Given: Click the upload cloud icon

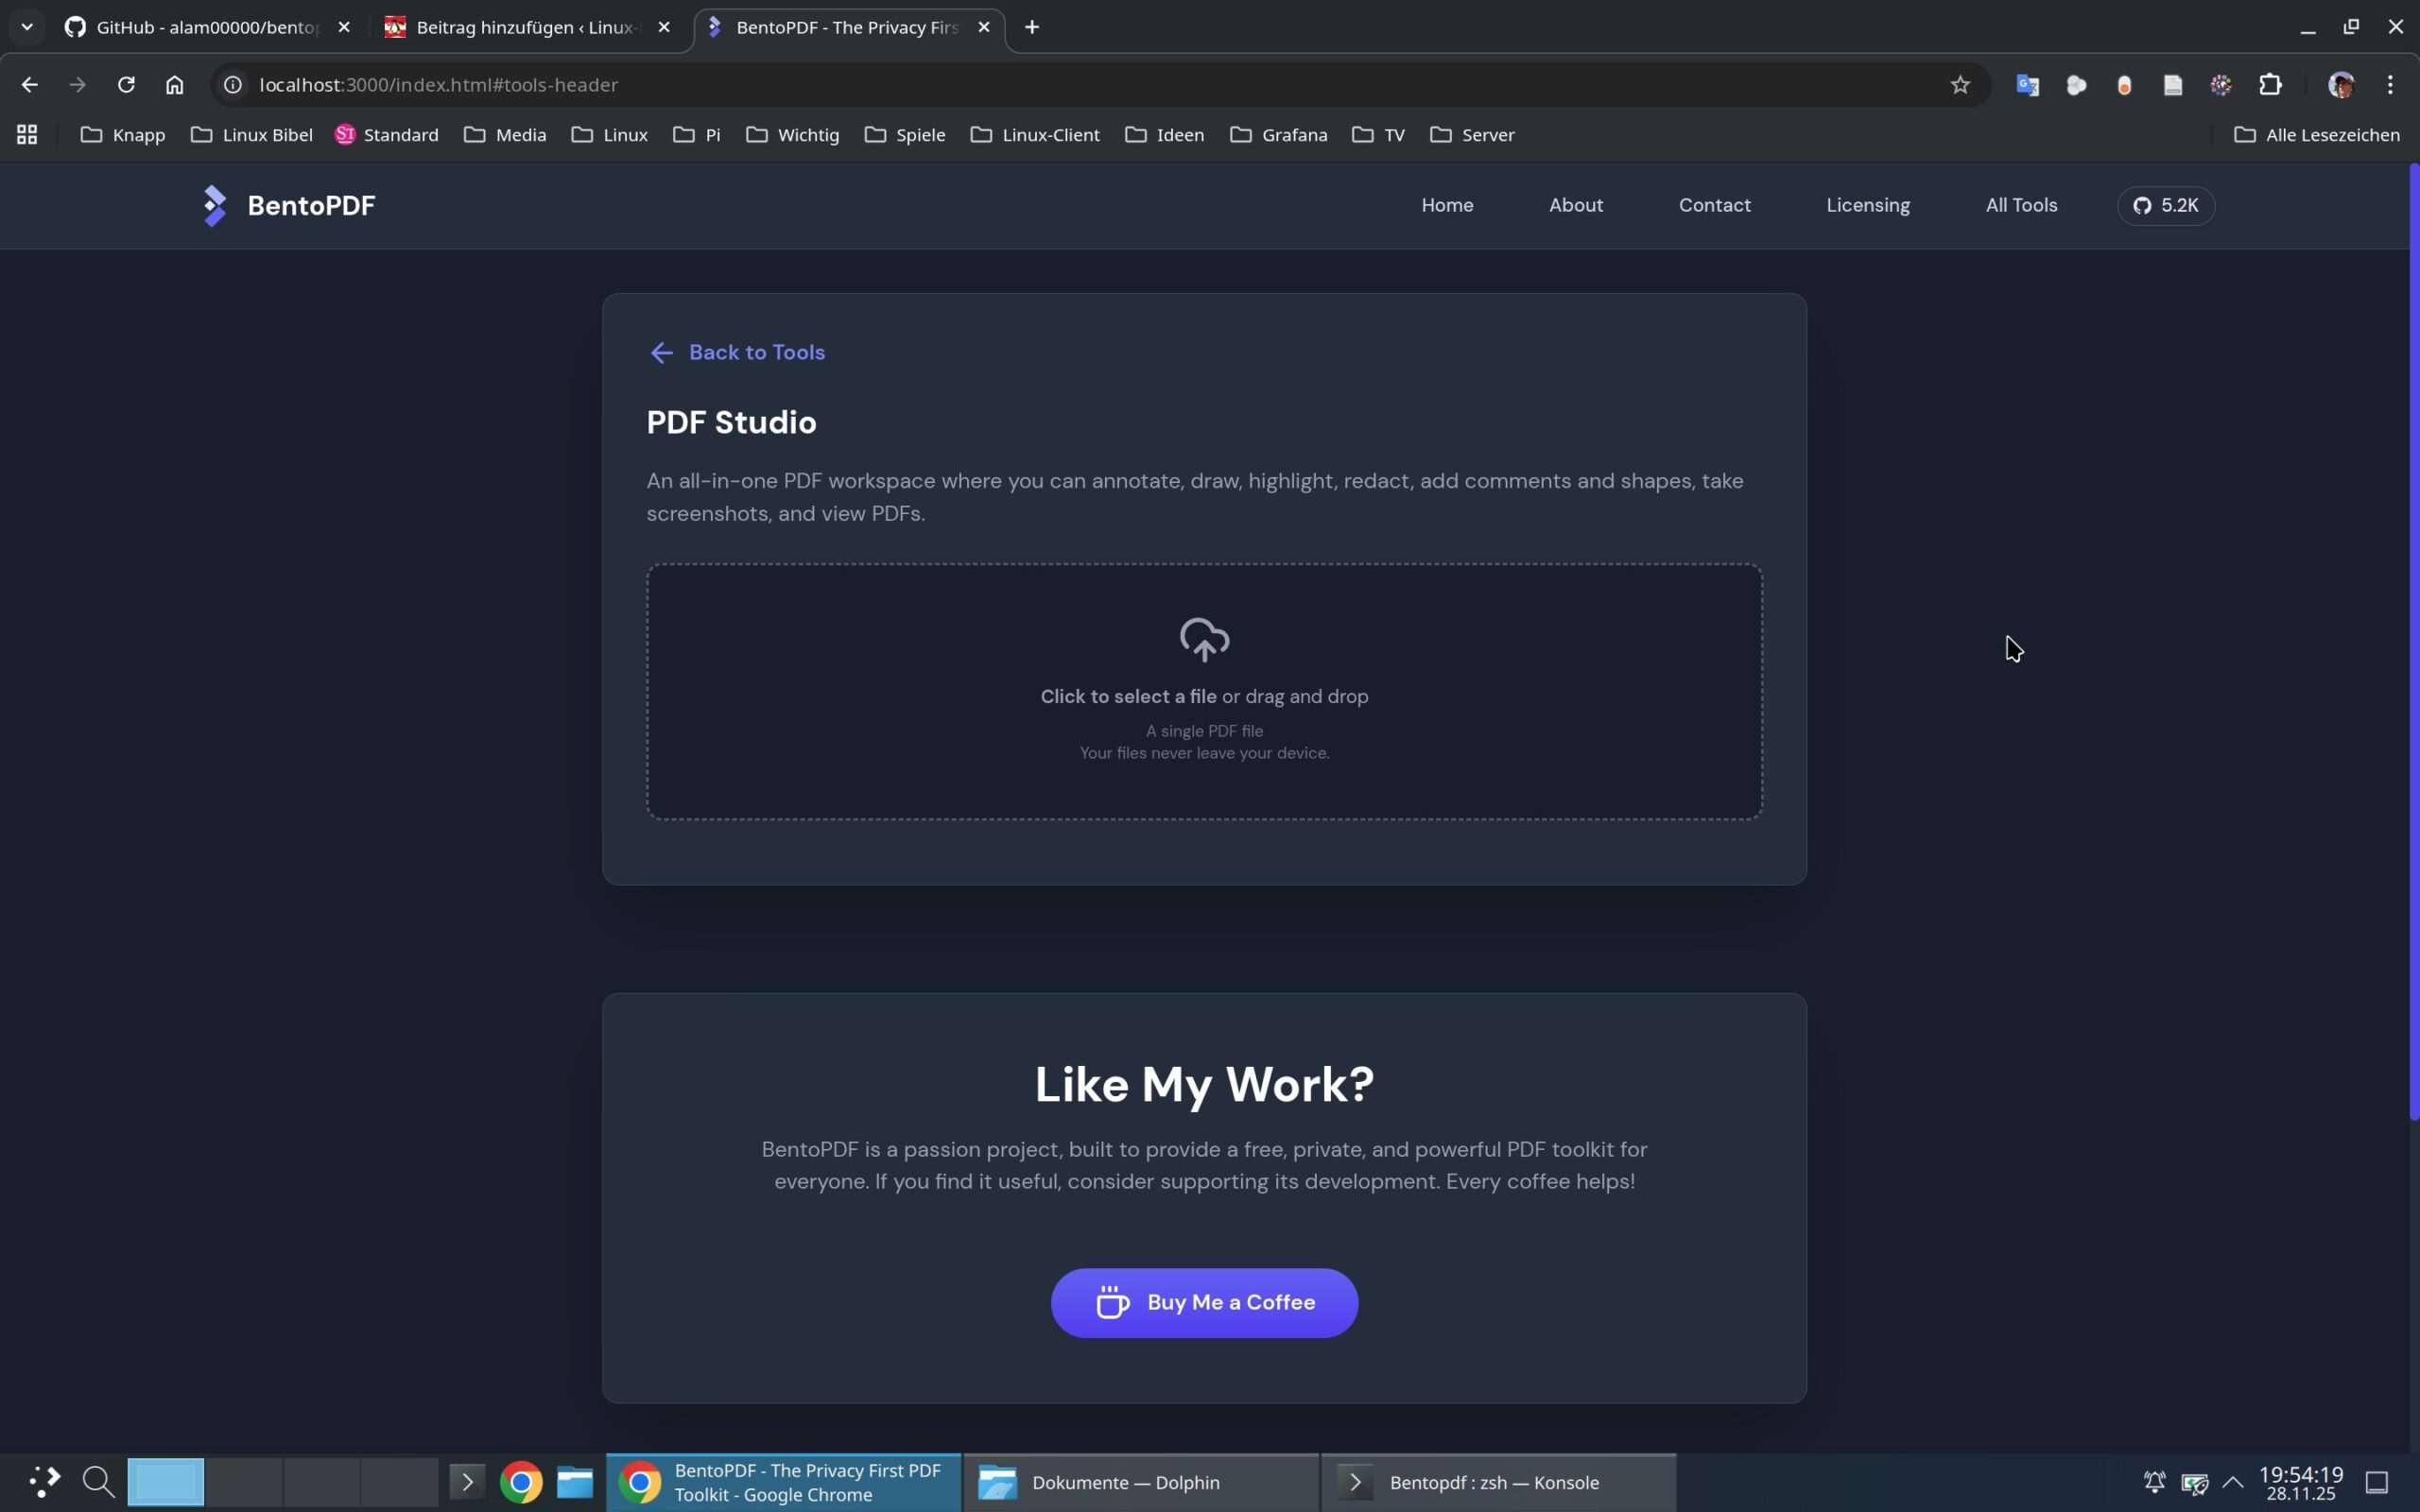Looking at the screenshot, I should pos(1204,640).
